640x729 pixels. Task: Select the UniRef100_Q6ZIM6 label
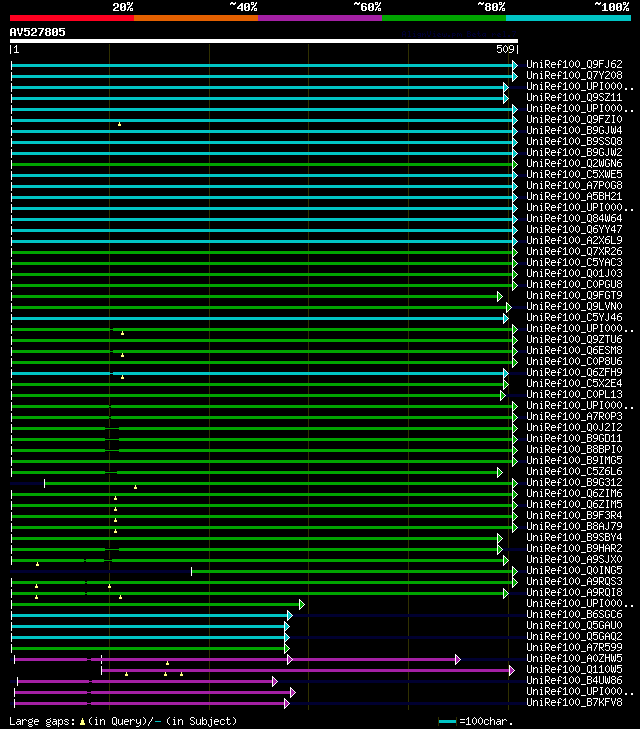click(574, 493)
